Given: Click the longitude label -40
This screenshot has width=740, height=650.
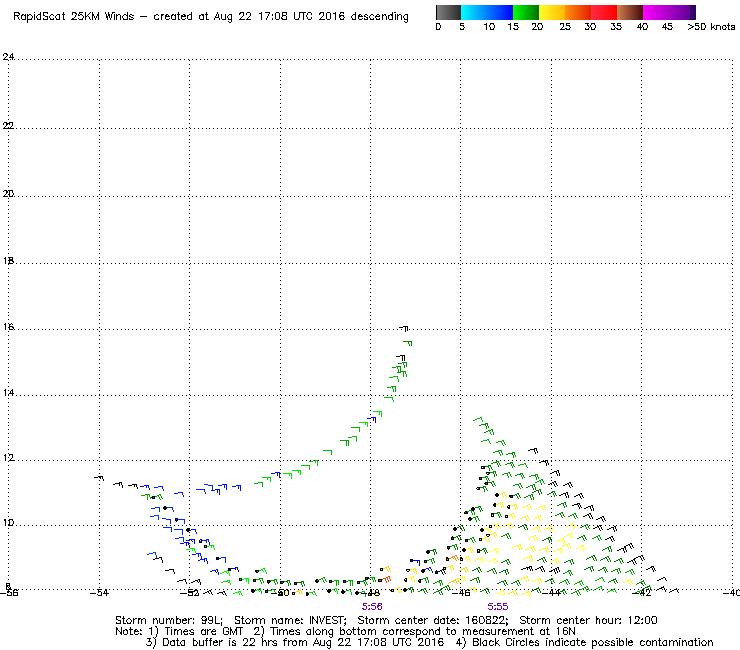Looking at the screenshot, I should [x=731, y=593].
